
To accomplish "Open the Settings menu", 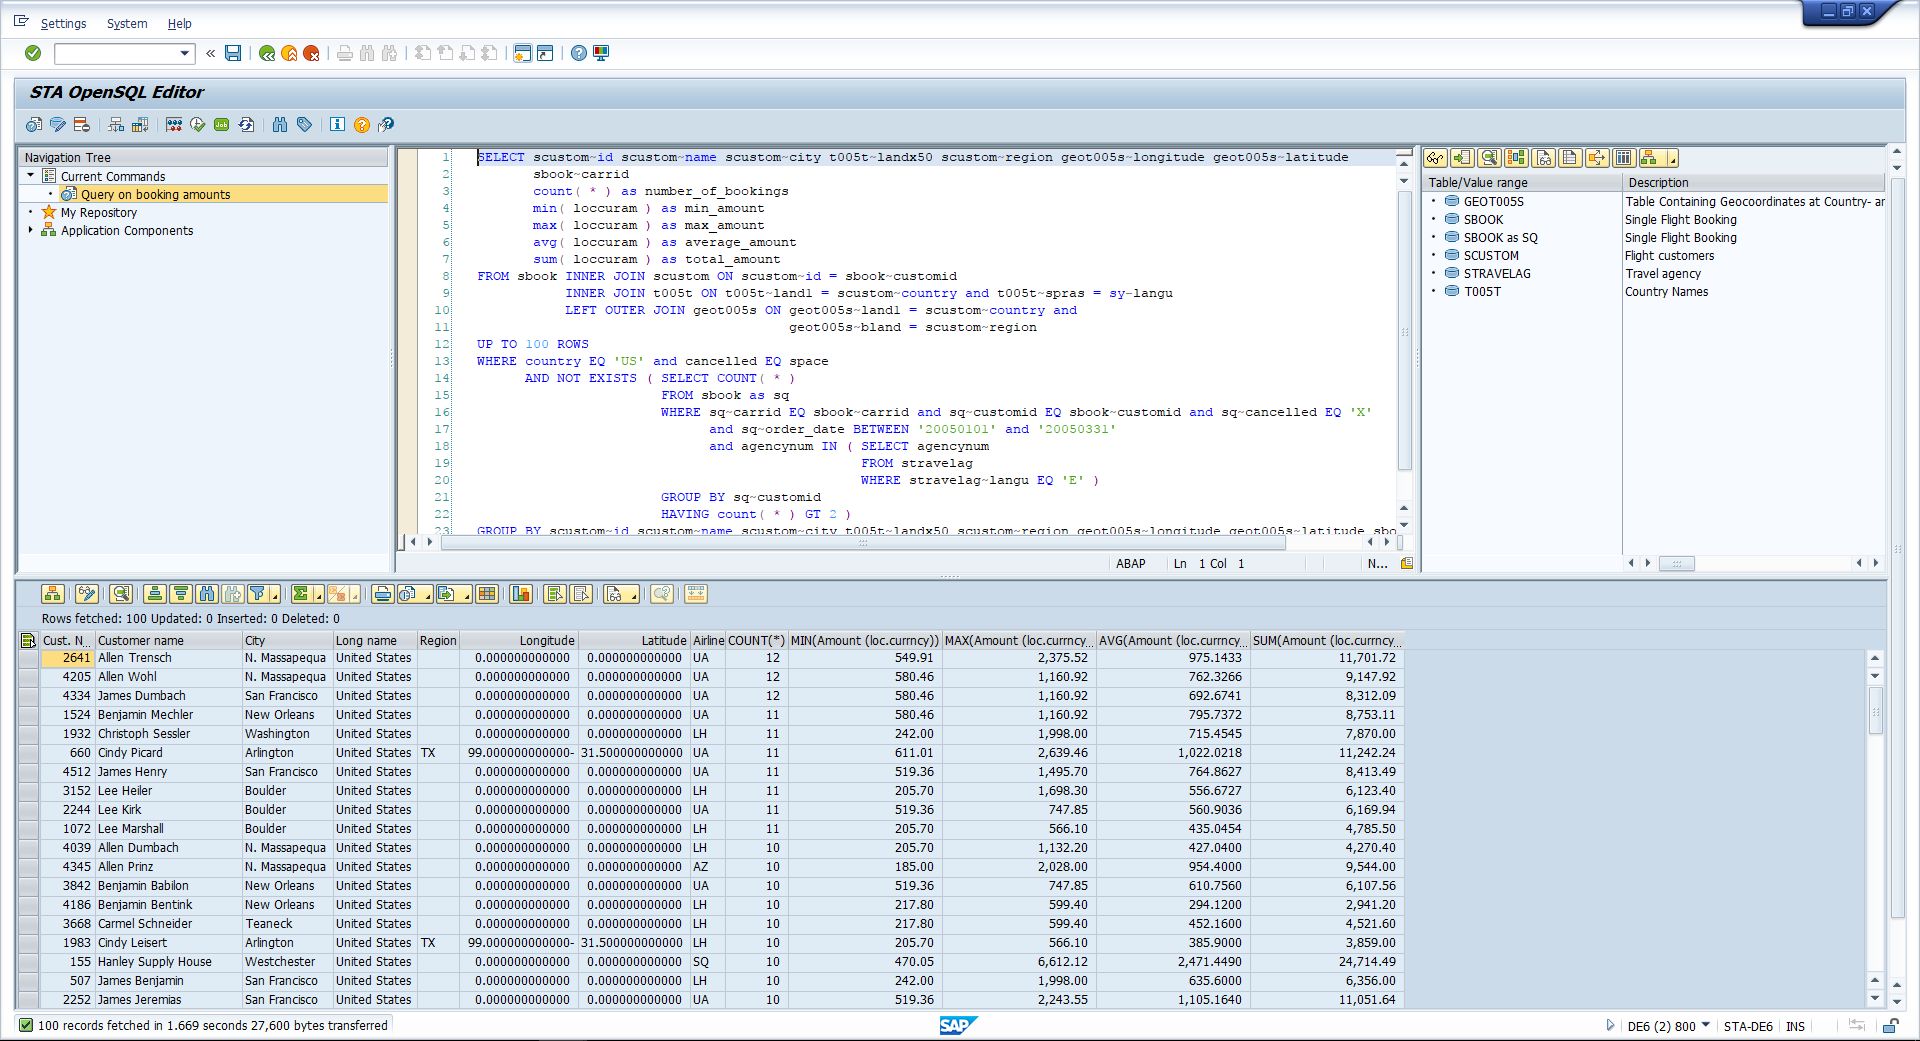I will pyautogui.click(x=63, y=23).
